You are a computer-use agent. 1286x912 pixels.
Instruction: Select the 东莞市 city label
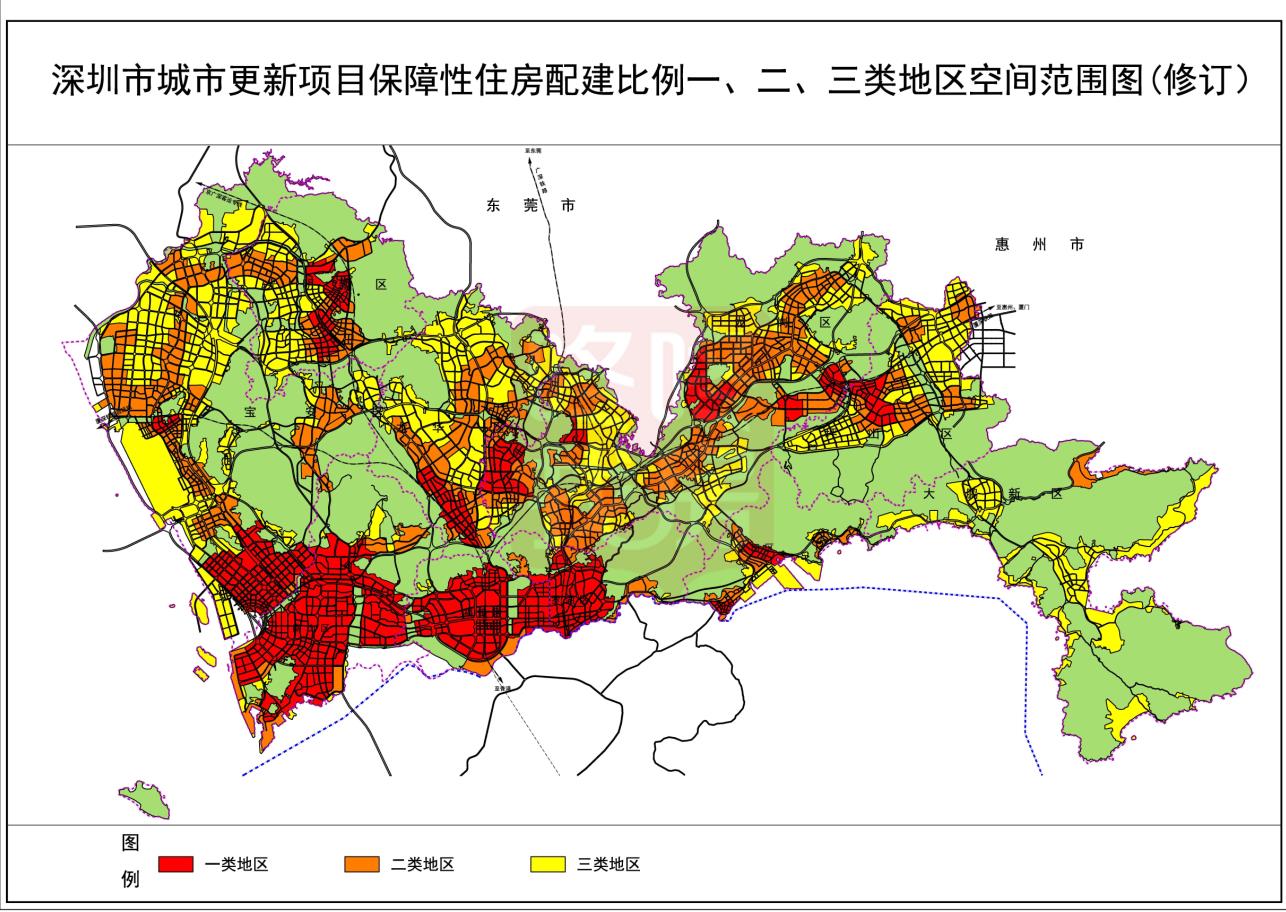coord(530,206)
